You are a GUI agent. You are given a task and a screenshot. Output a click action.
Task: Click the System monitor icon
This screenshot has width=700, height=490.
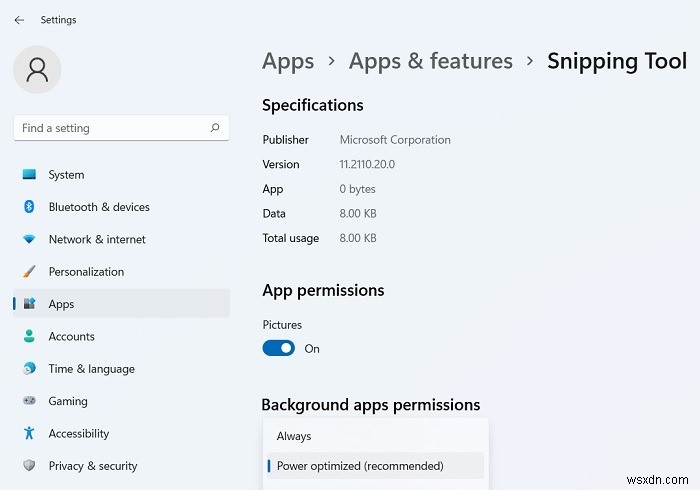point(29,174)
